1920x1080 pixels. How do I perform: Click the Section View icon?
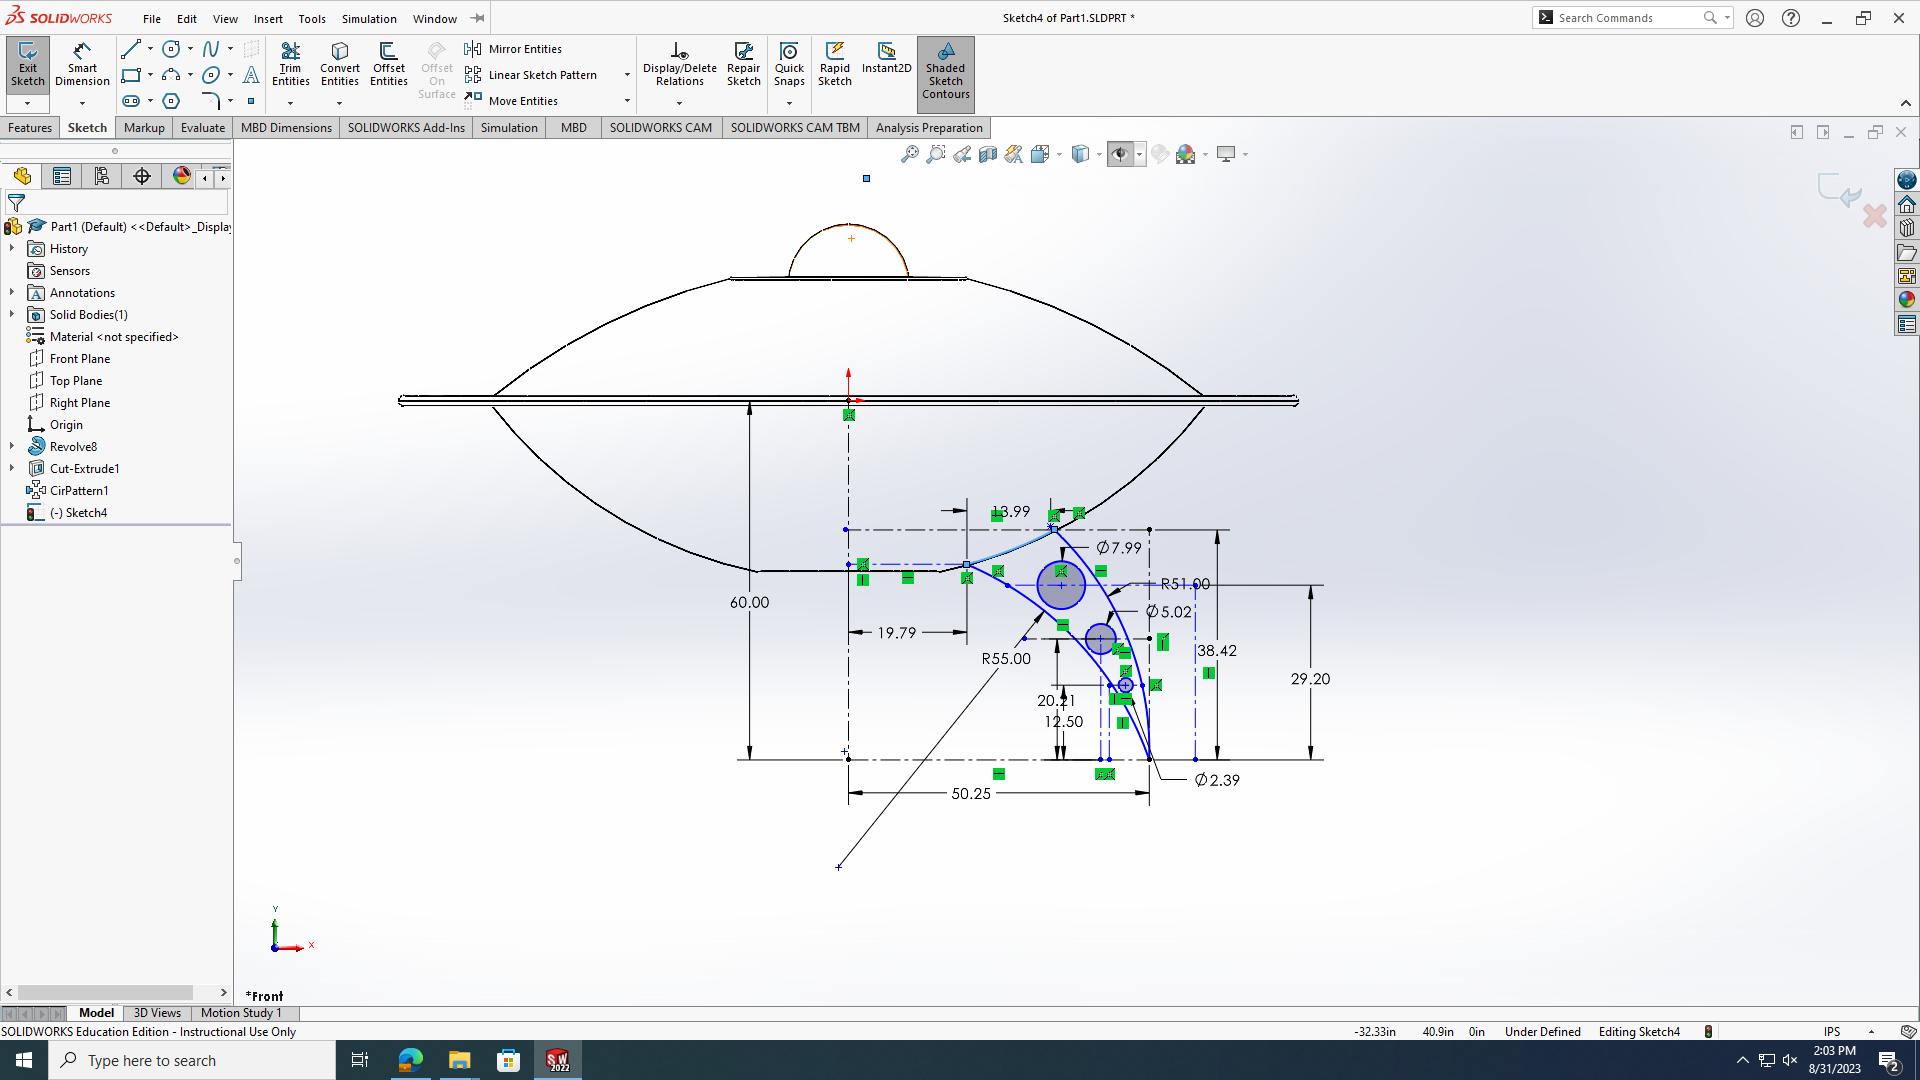988,154
